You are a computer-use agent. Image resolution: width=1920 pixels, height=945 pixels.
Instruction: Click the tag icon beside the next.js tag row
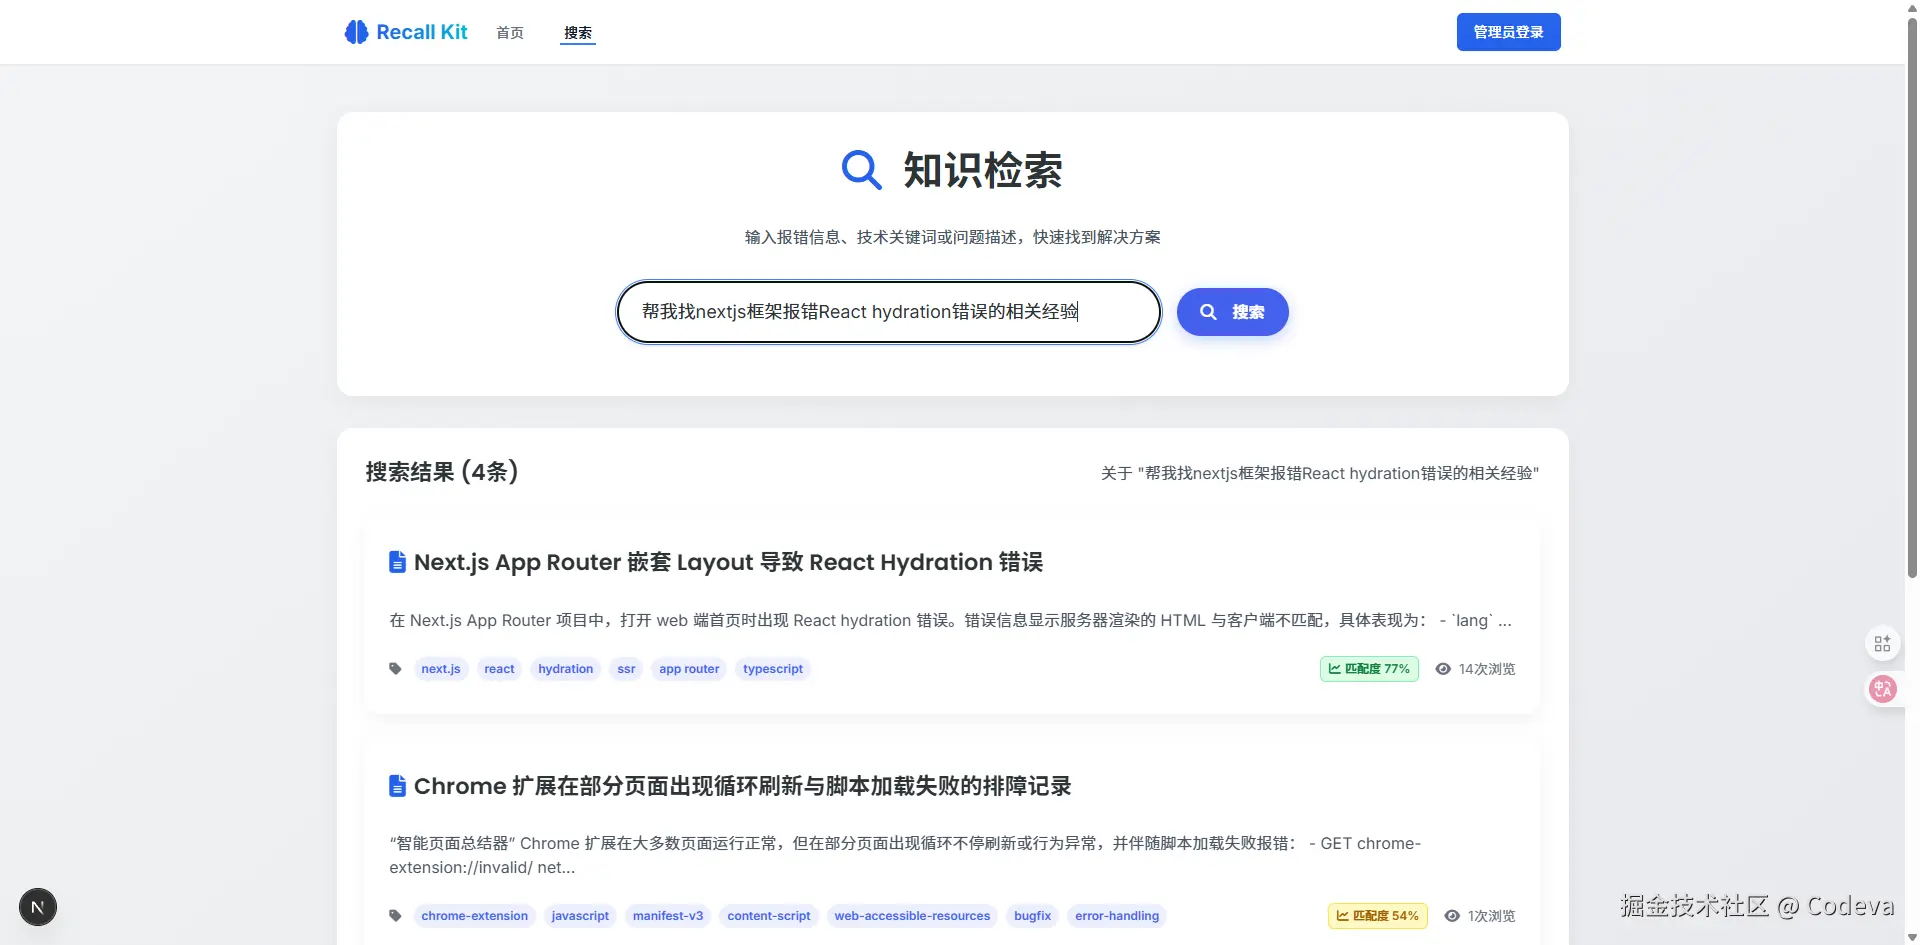[395, 668]
